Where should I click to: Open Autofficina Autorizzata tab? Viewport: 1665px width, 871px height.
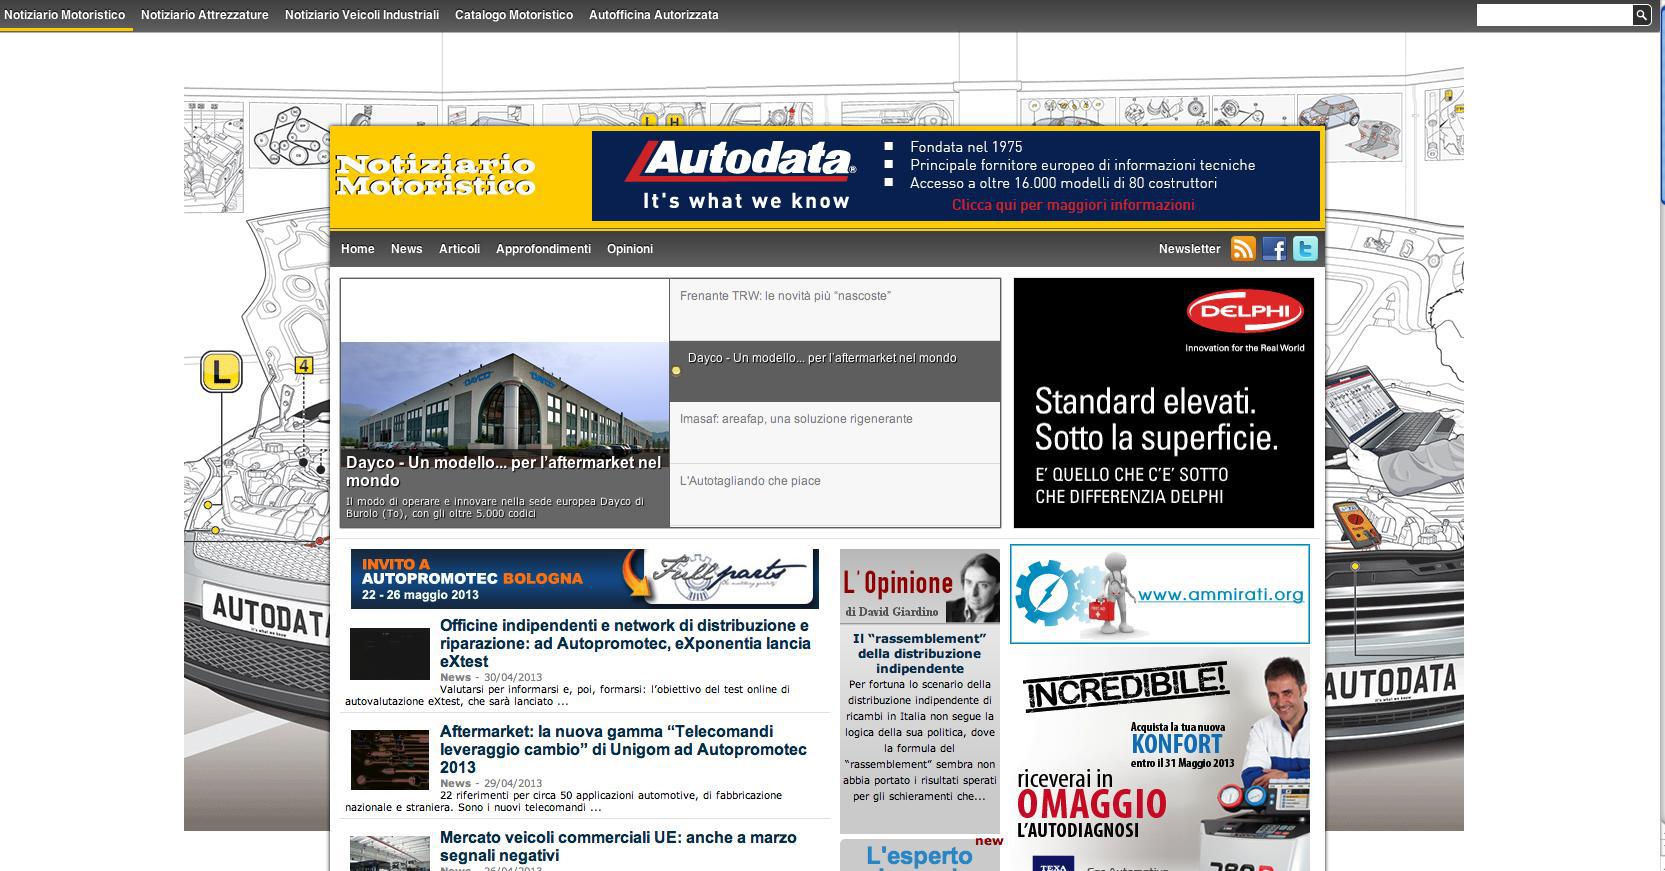tap(654, 15)
